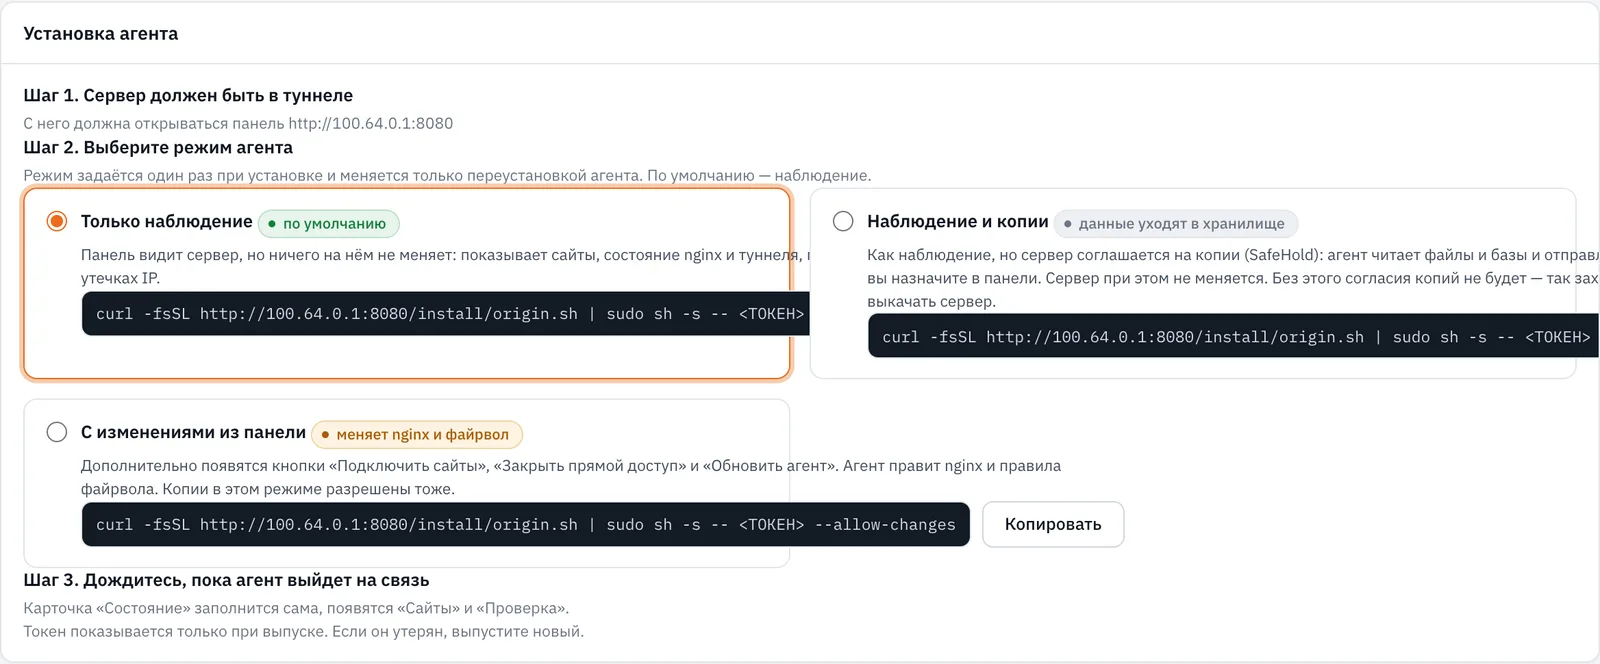Select the "Наблюдение и копии" radio button
Image resolution: width=1600 pixels, height=664 pixels.
(x=843, y=221)
